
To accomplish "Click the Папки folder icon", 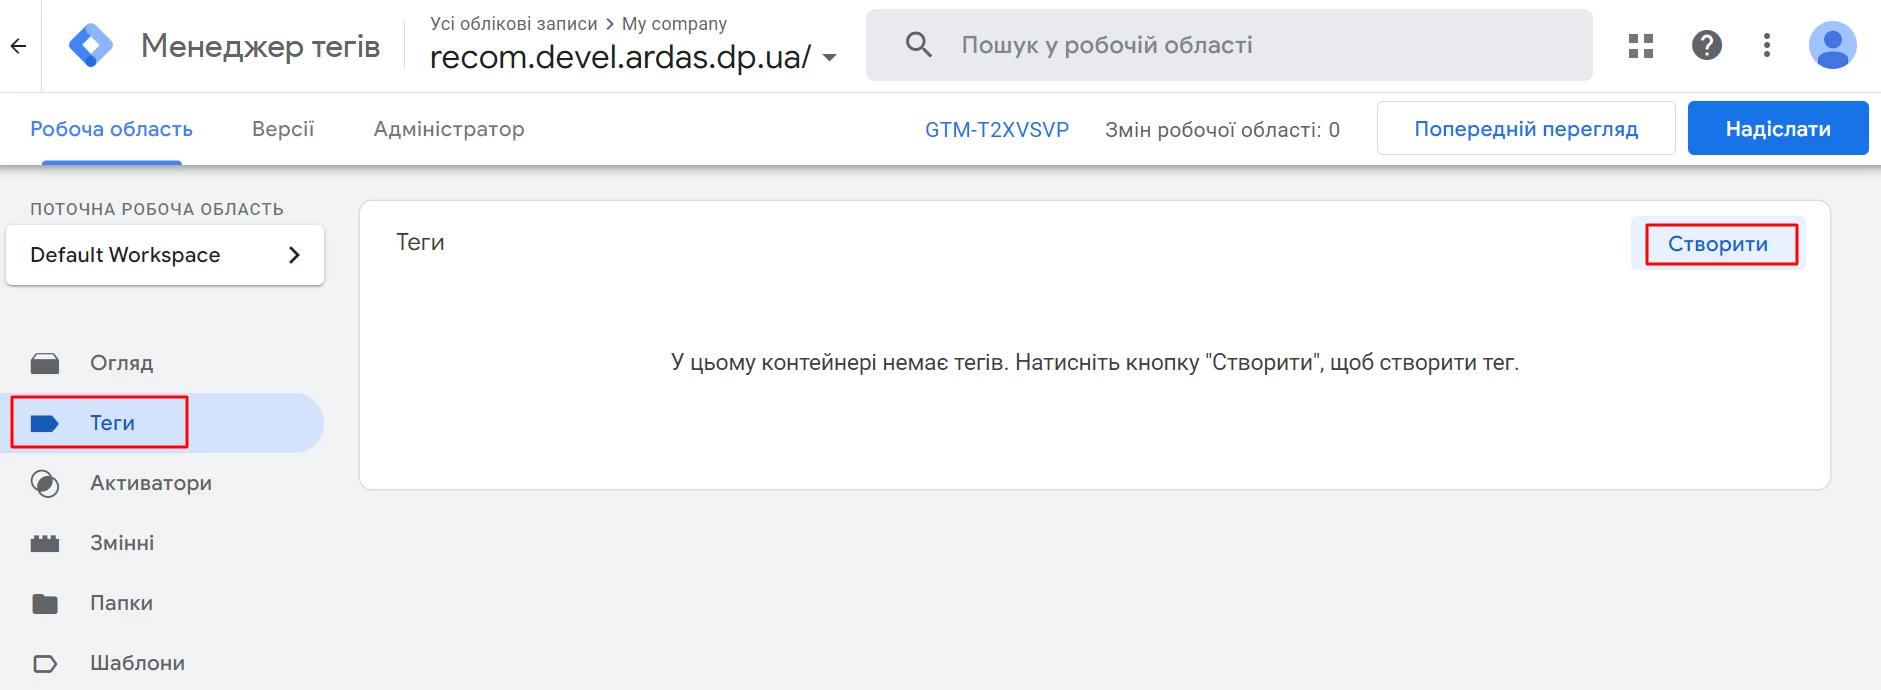I will point(45,603).
